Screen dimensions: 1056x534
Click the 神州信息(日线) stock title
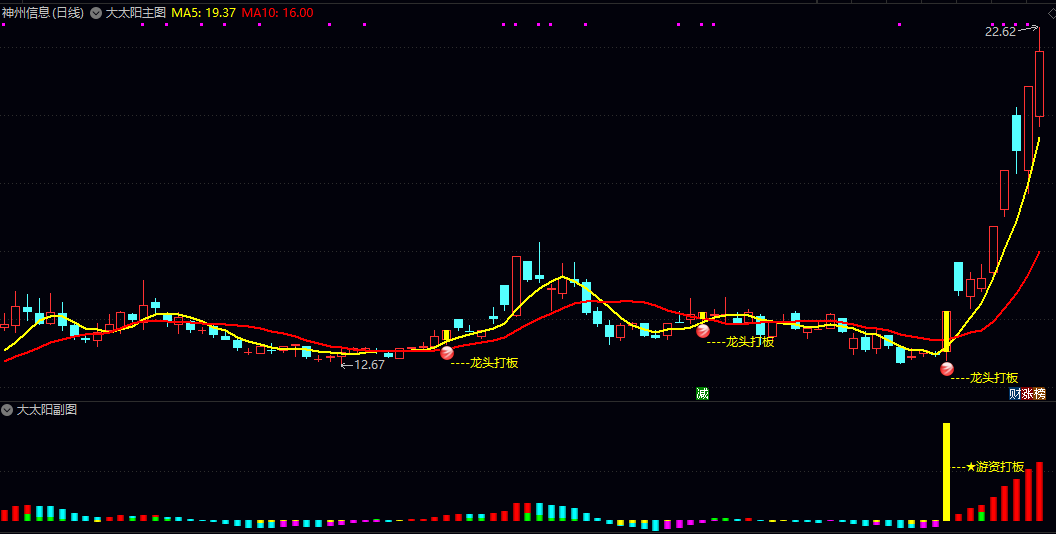click(43, 13)
